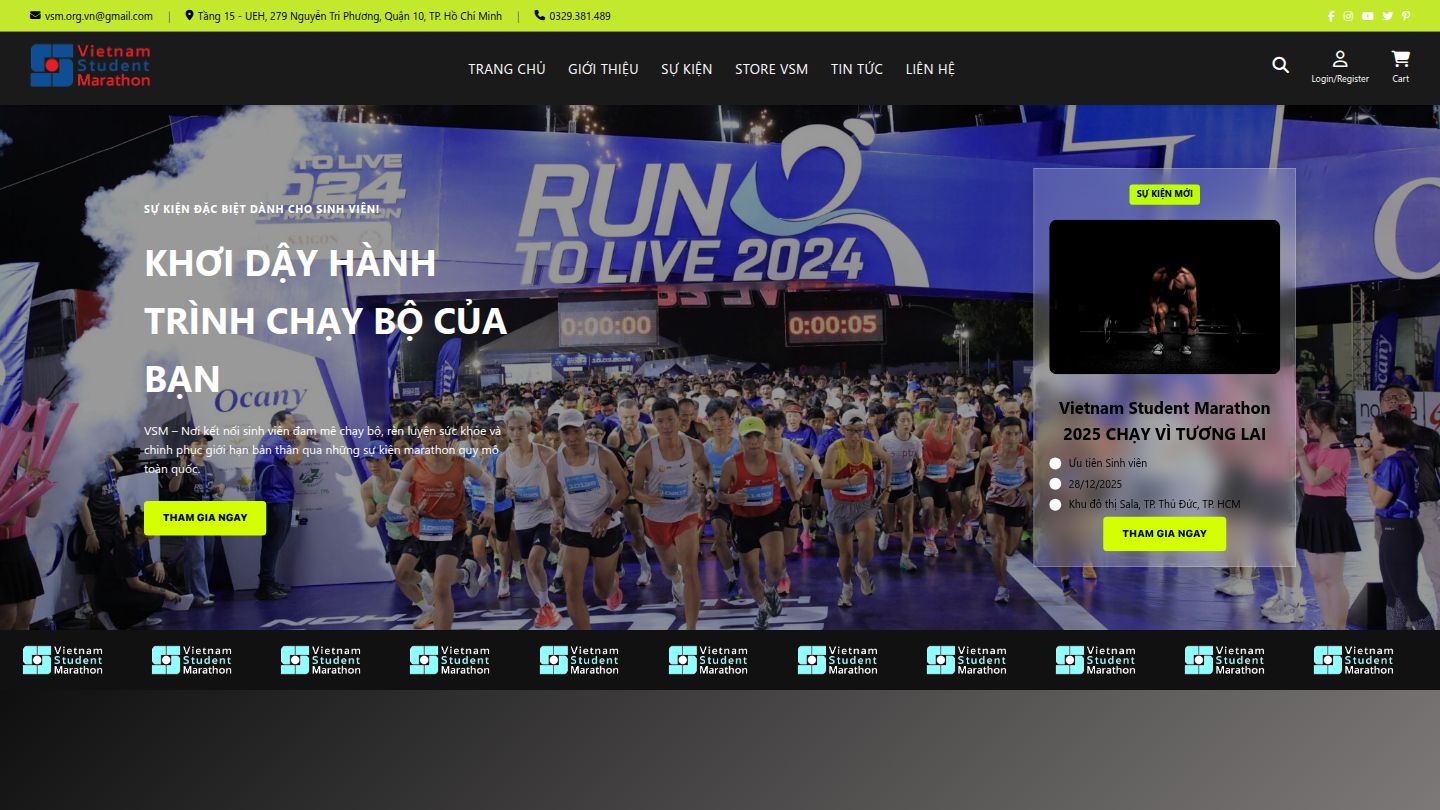Click the SỰ KIỆN MỚI badge

click(x=1164, y=194)
